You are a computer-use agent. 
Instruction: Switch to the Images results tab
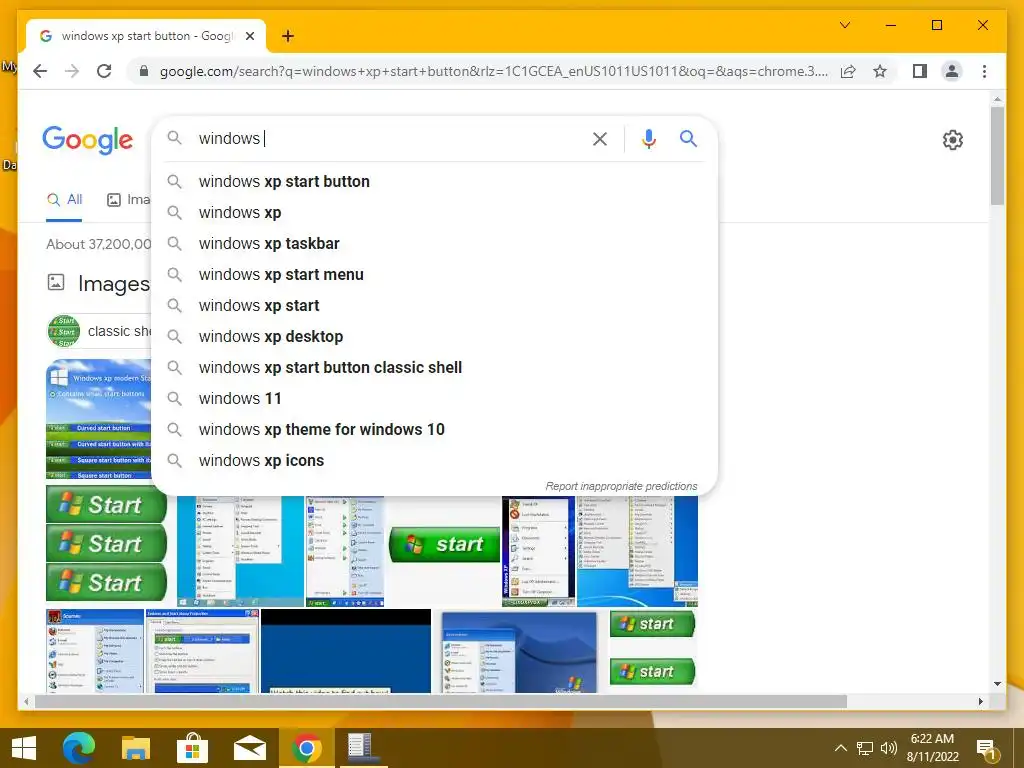tap(129, 200)
